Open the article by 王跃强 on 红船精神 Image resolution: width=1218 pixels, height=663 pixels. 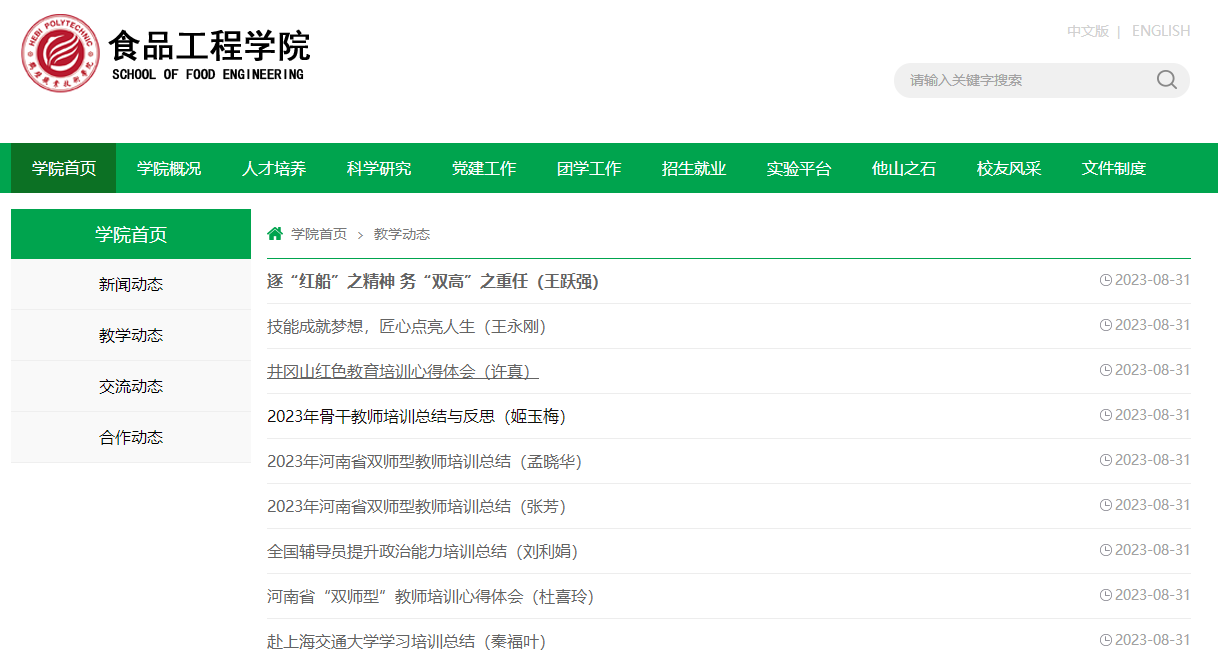pyautogui.click(x=432, y=282)
